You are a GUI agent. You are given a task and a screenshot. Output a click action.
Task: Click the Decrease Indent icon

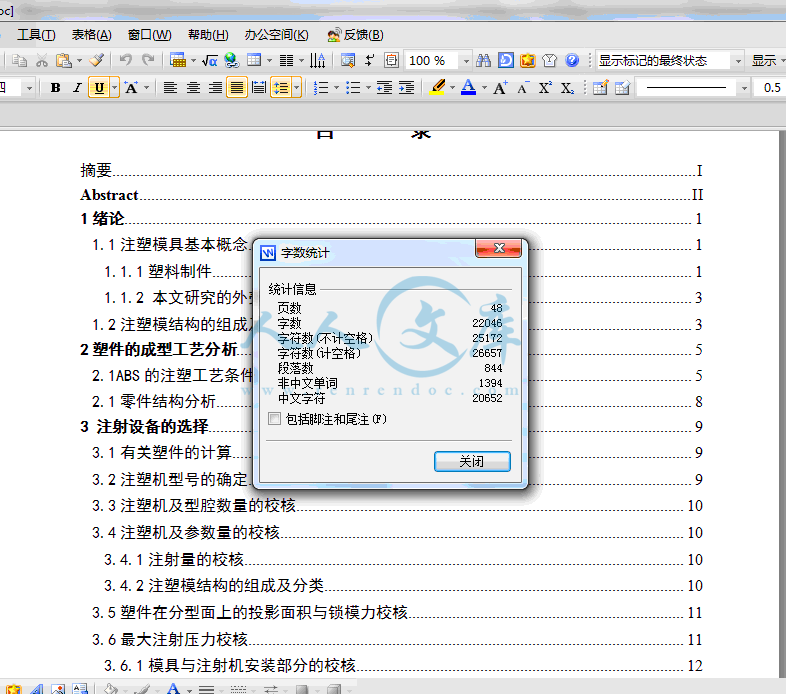pos(384,88)
